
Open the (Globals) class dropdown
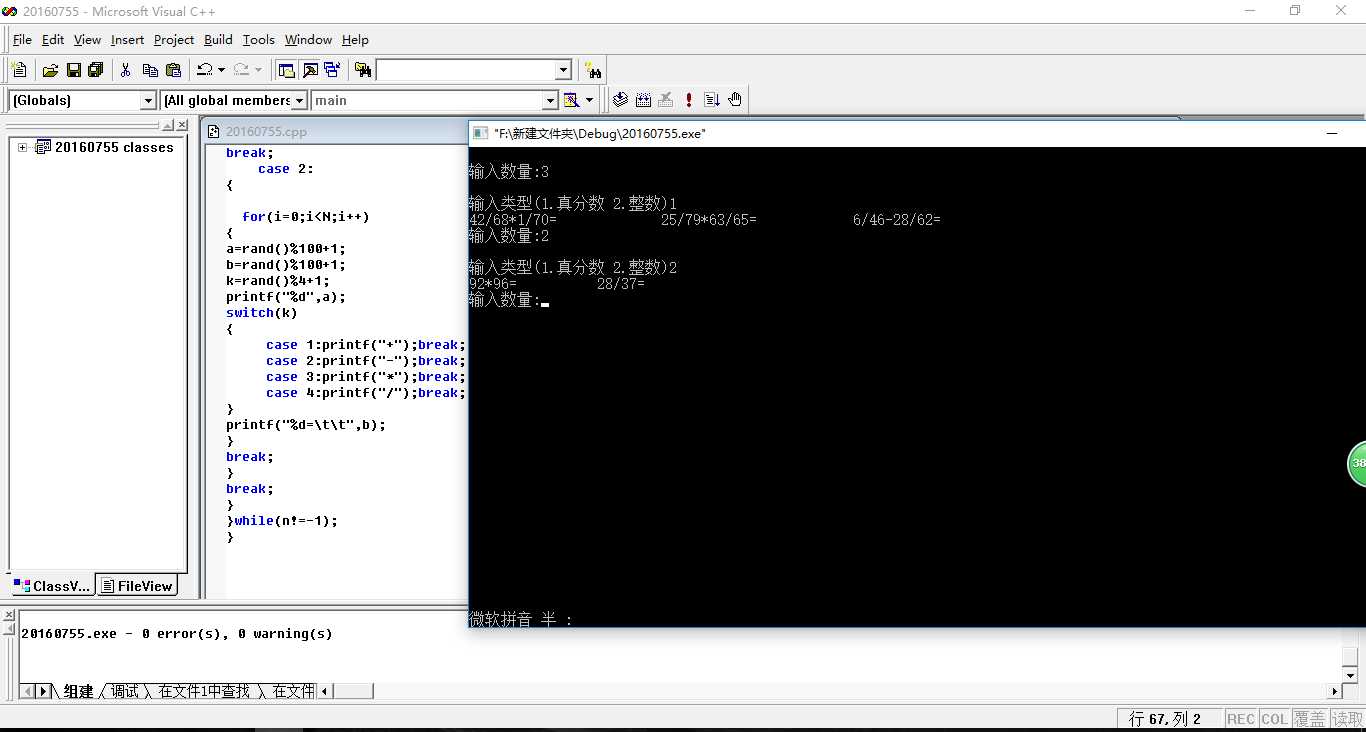[148, 100]
